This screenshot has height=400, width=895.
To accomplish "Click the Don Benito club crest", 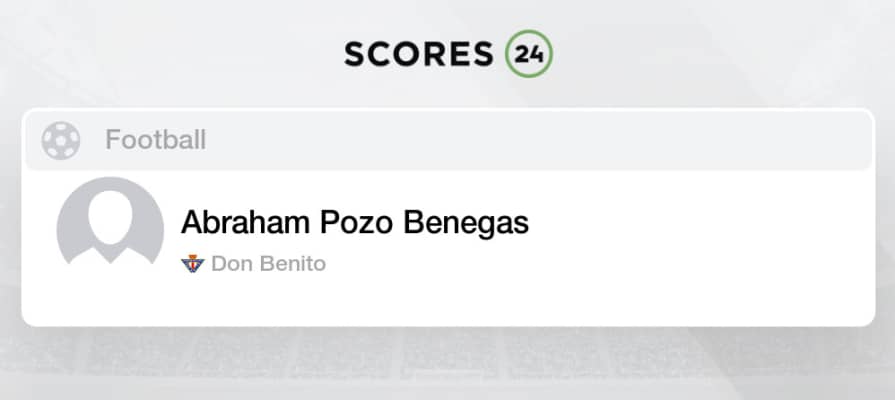I will tap(192, 264).
